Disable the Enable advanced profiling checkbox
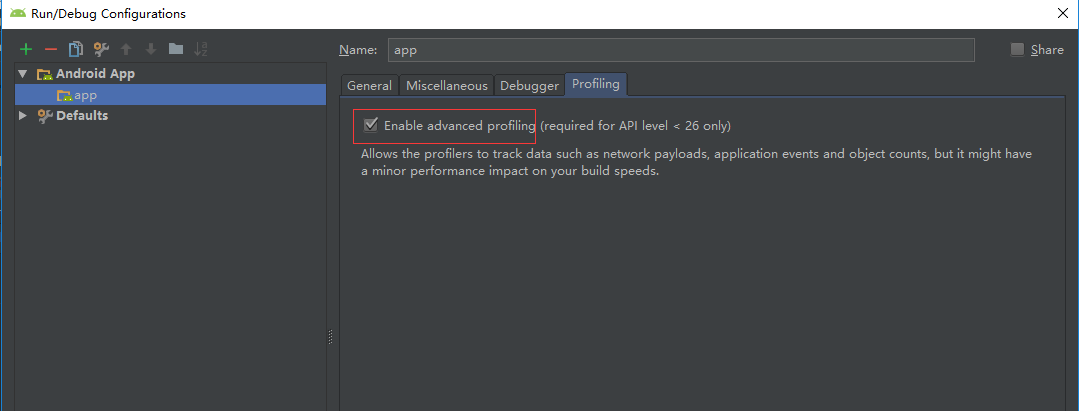 371,125
